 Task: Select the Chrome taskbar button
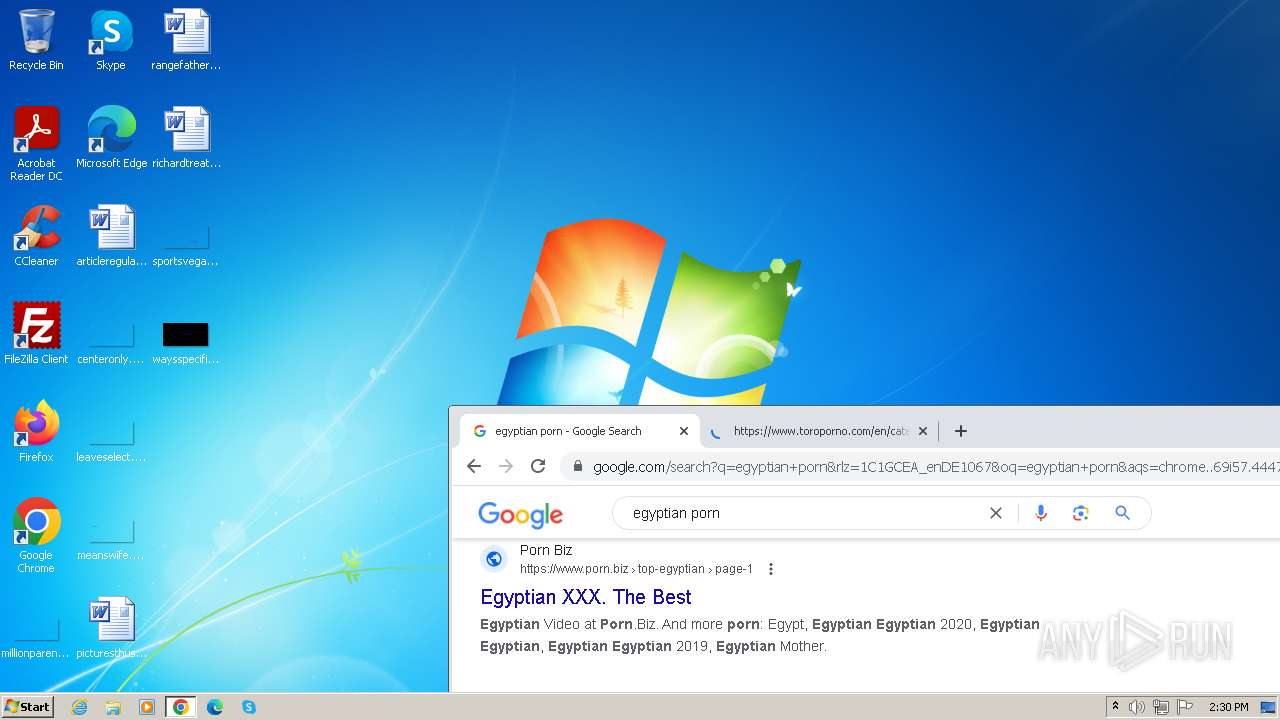180,707
